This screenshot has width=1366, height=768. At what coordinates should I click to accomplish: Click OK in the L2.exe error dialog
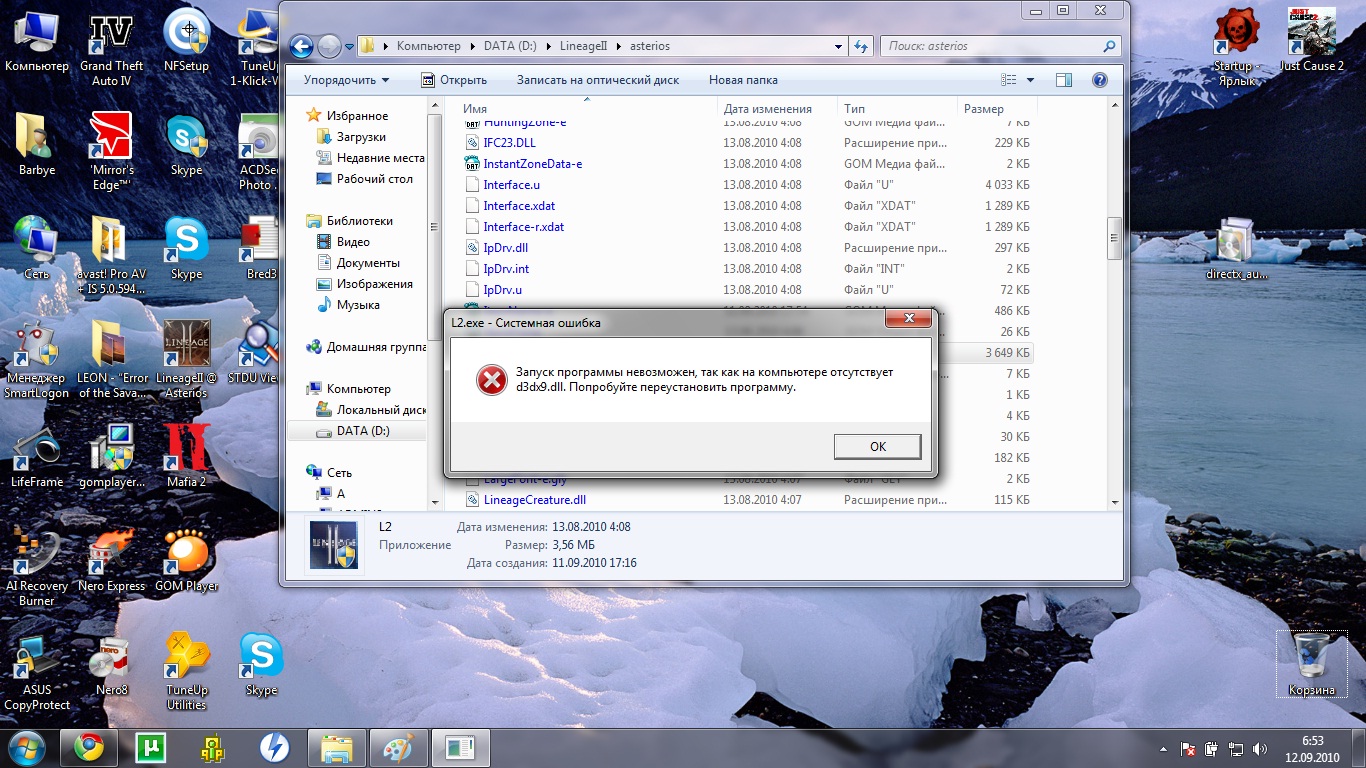(877, 446)
